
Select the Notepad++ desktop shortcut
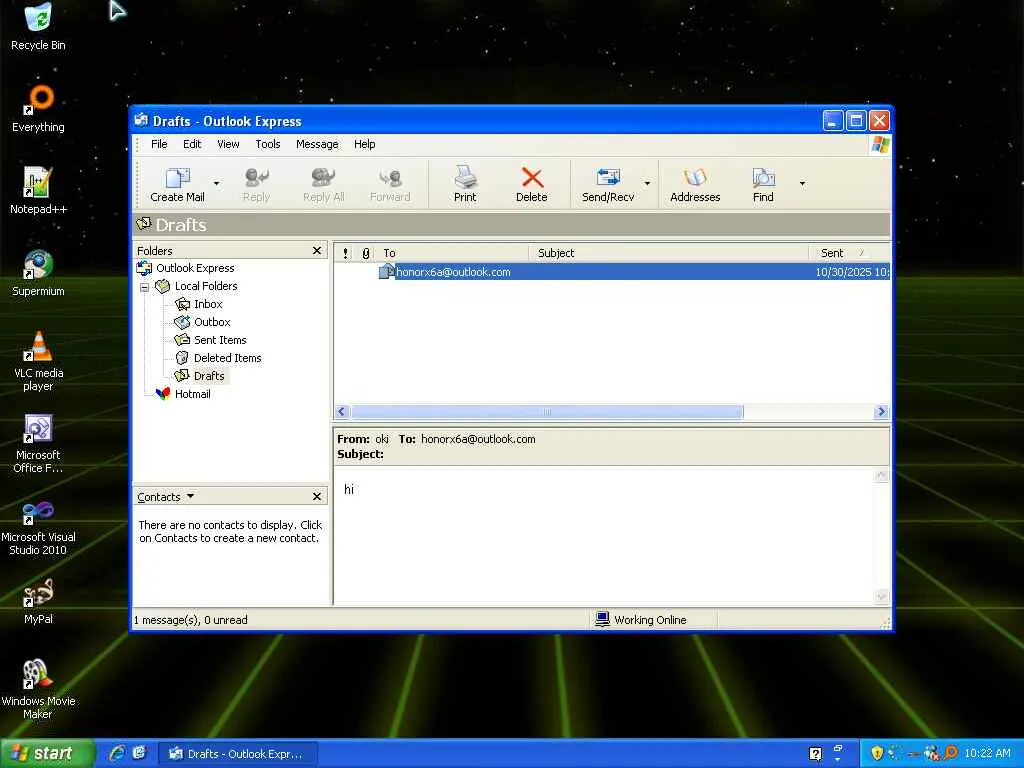(x=38, y=191)
